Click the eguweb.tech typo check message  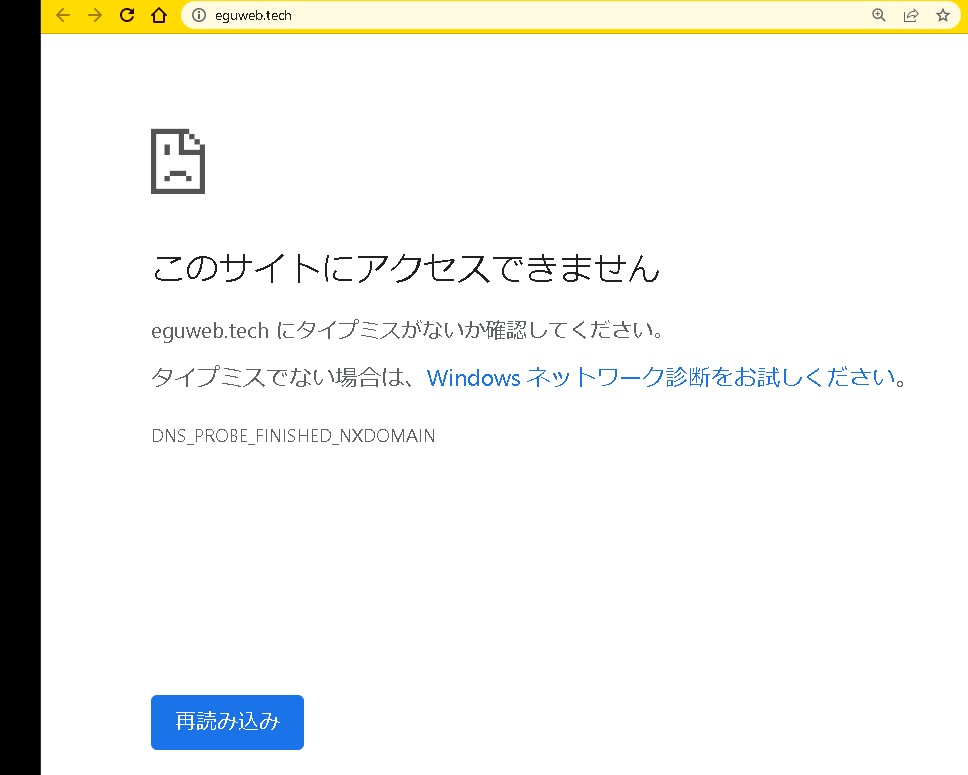coord(407,329)
